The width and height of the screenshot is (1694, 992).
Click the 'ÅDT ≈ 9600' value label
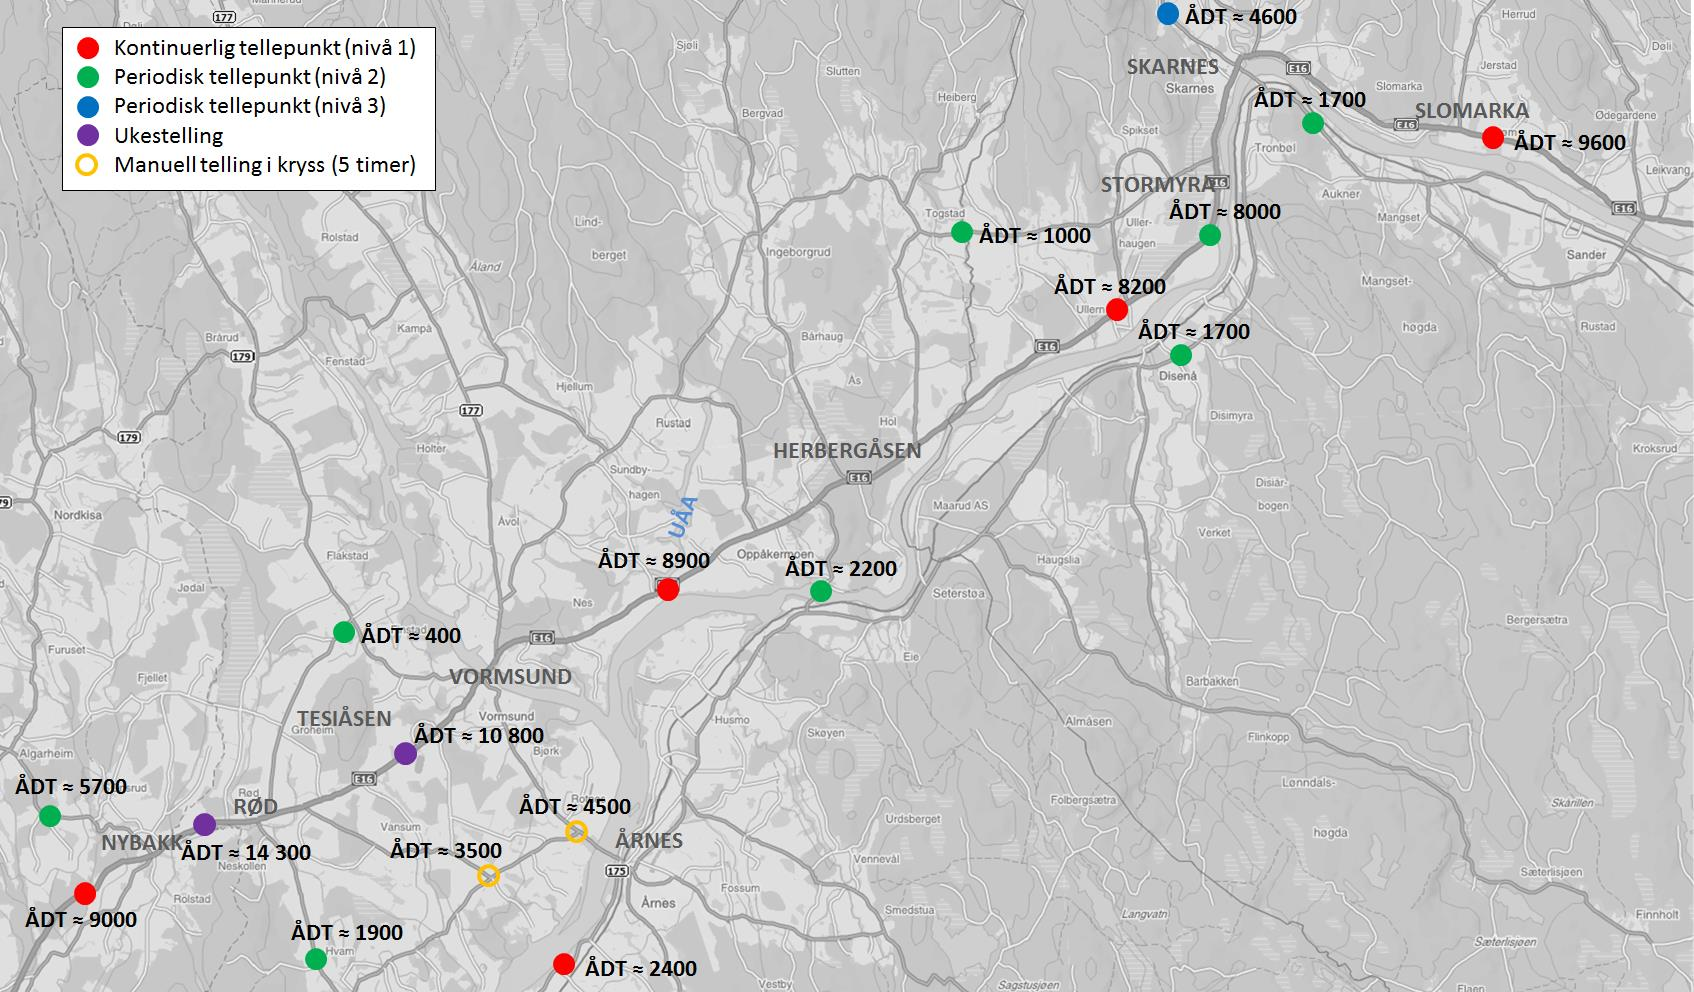click(1570, 143)
